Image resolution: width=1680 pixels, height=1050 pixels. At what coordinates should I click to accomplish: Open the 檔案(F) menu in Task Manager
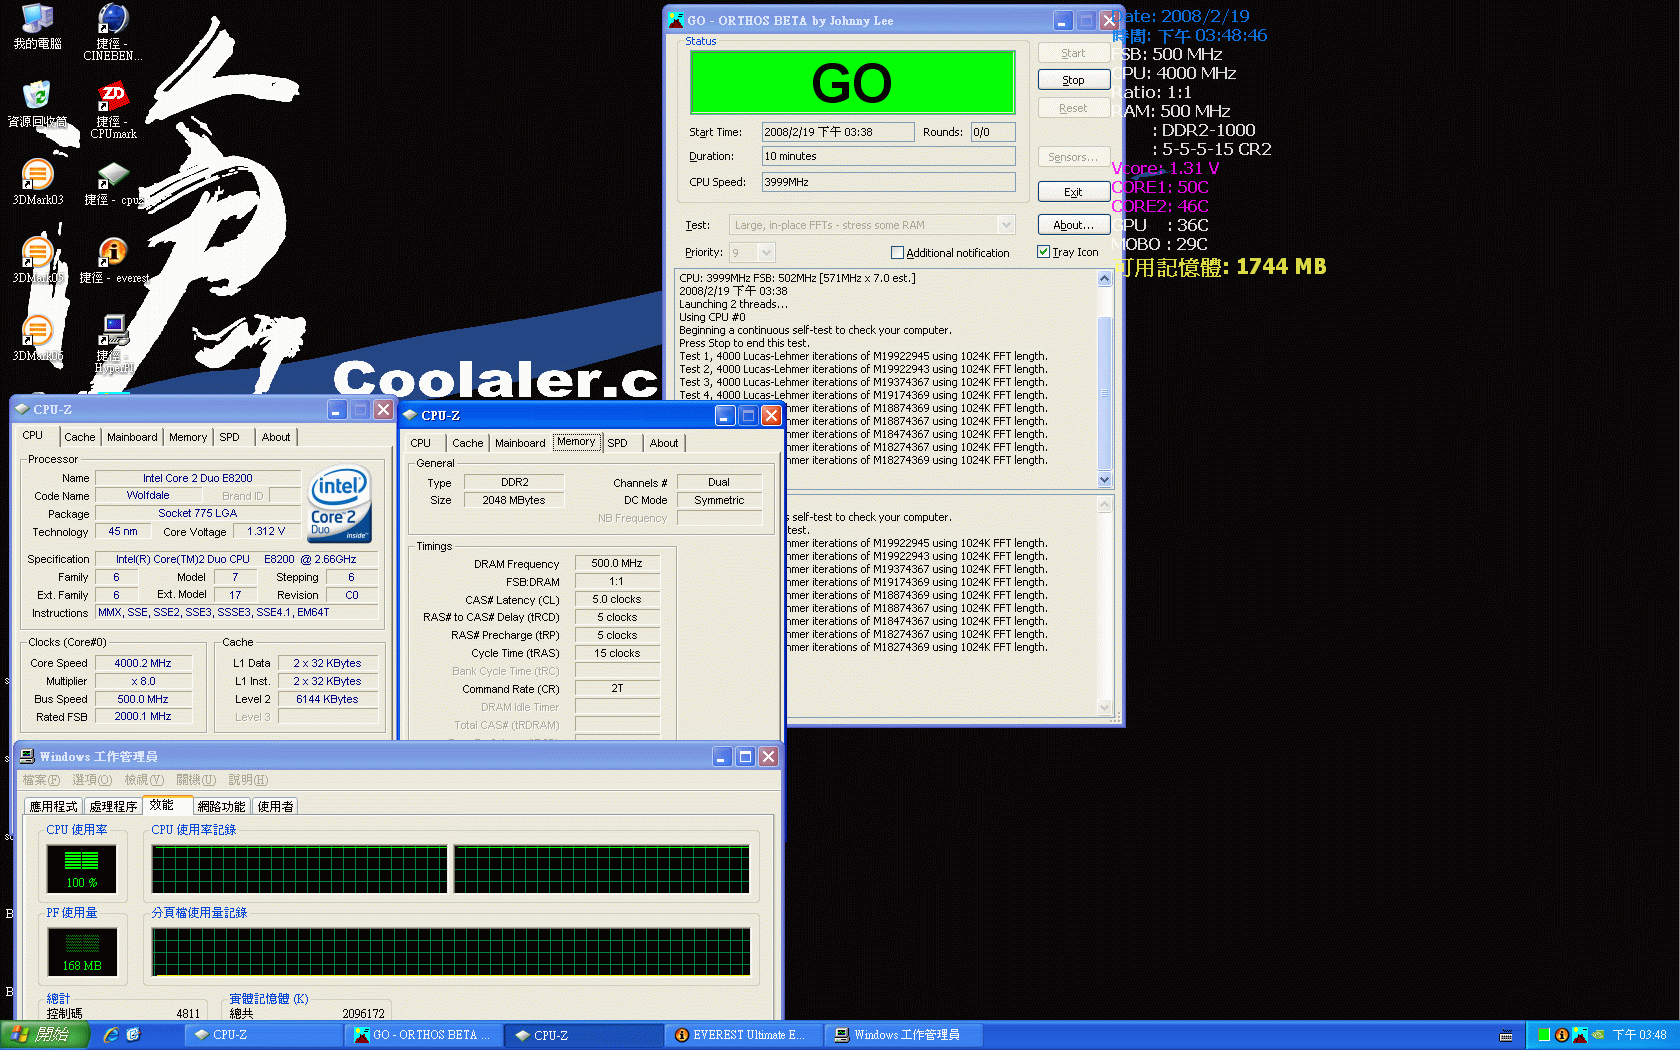(x=42, y=780)
